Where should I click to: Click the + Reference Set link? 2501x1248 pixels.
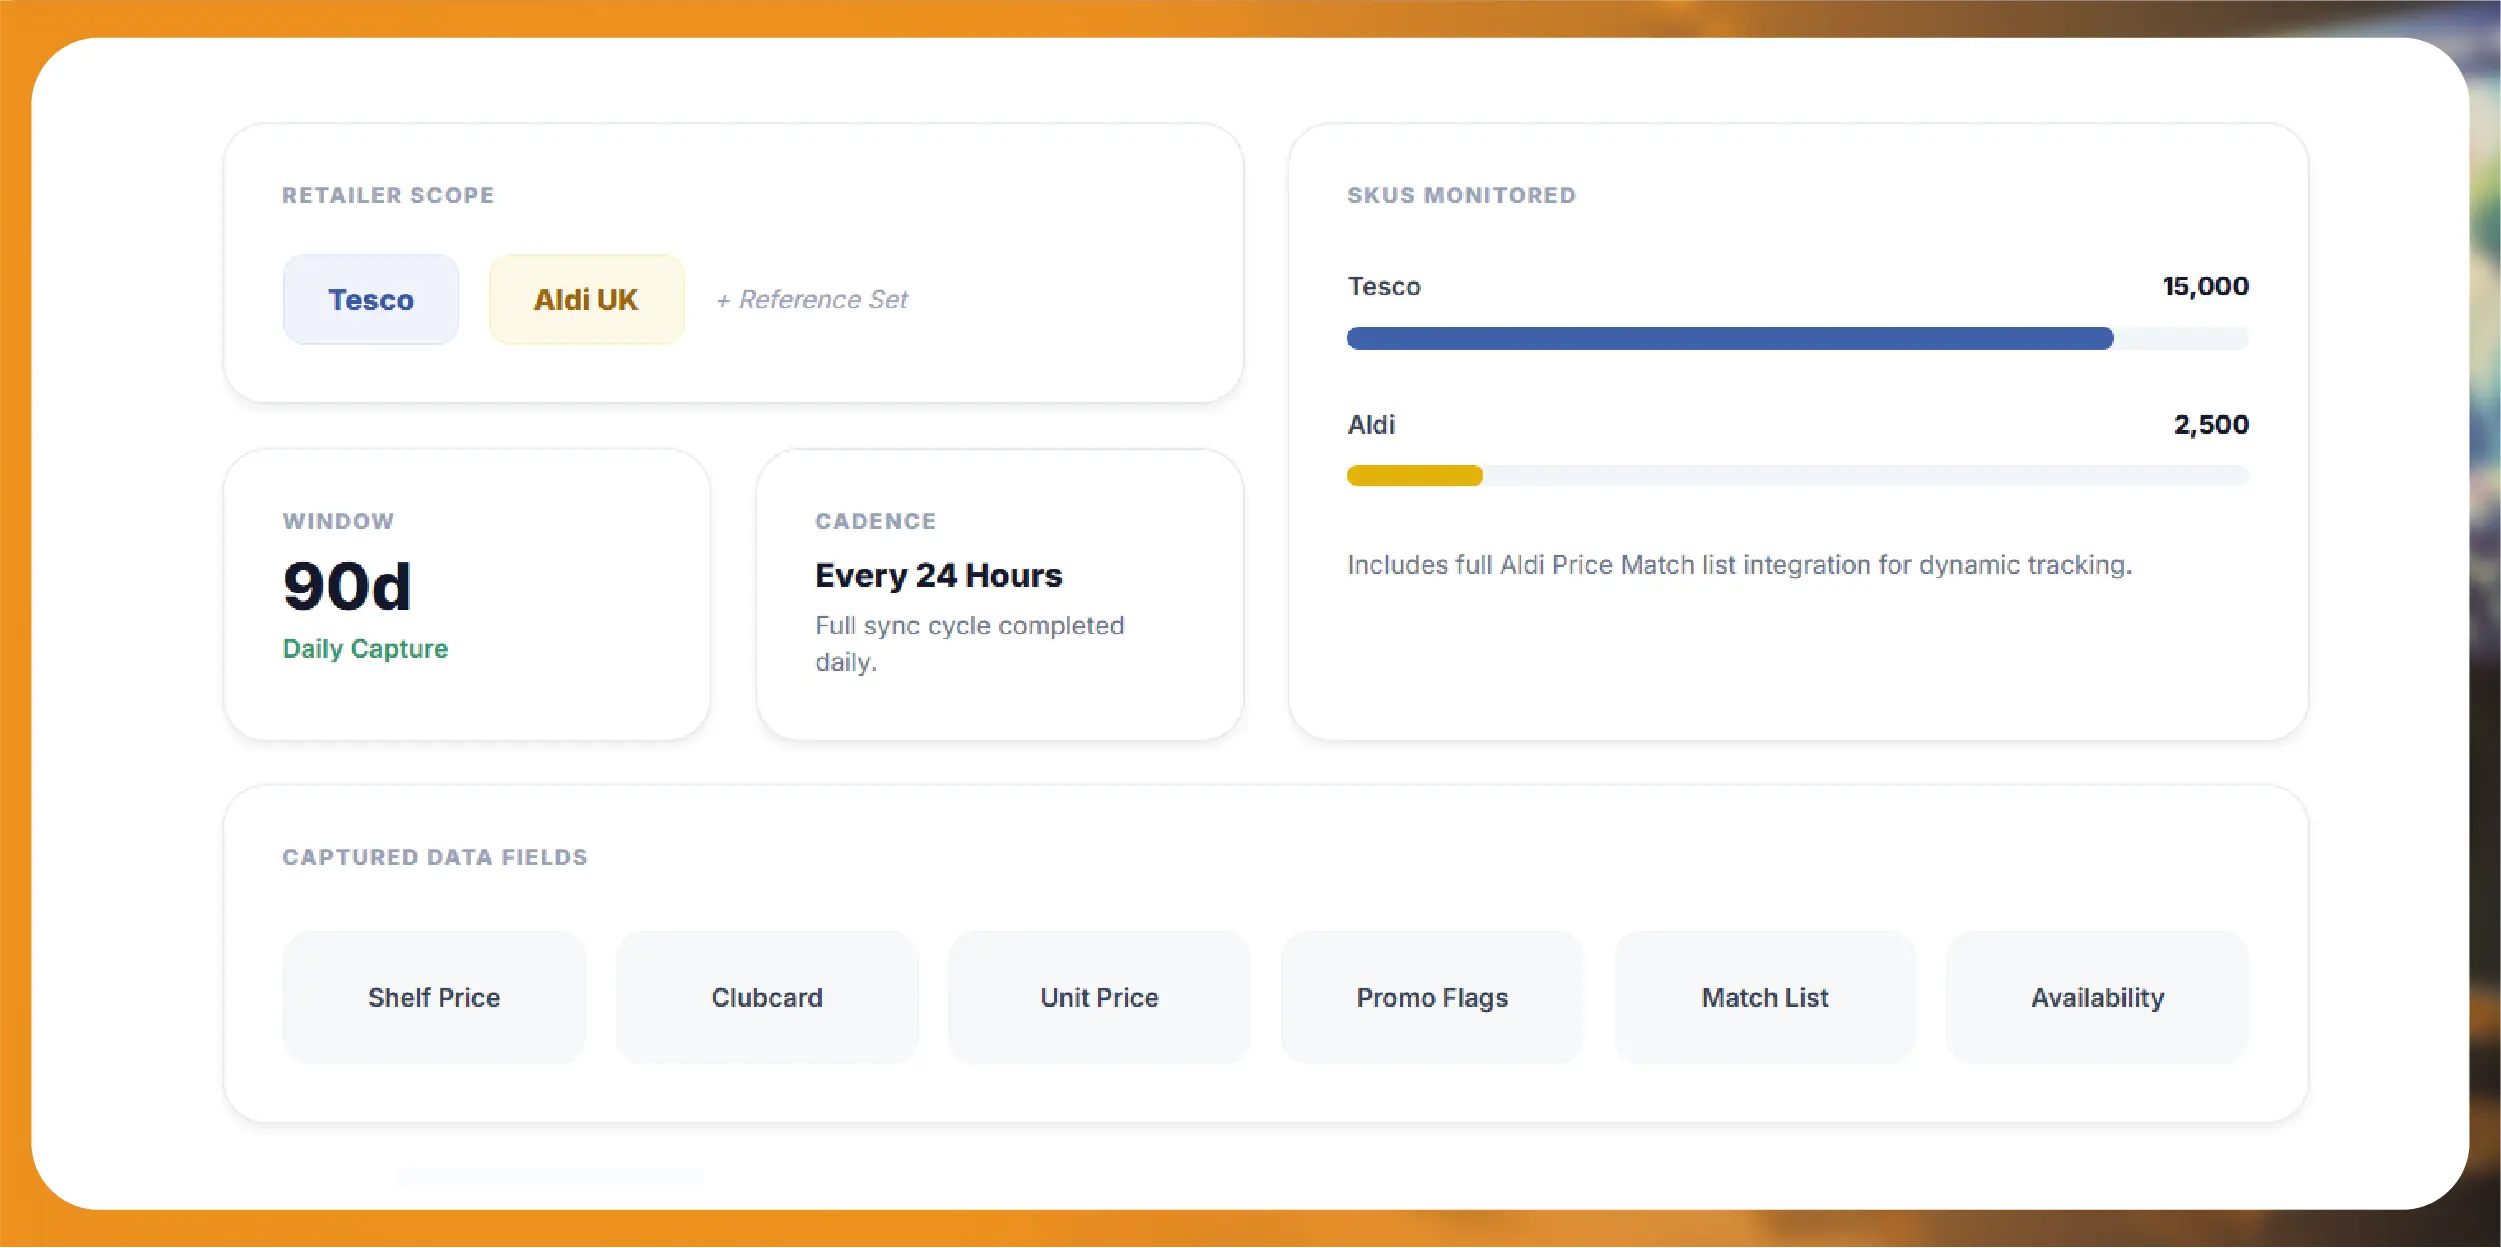click(812, 299)
